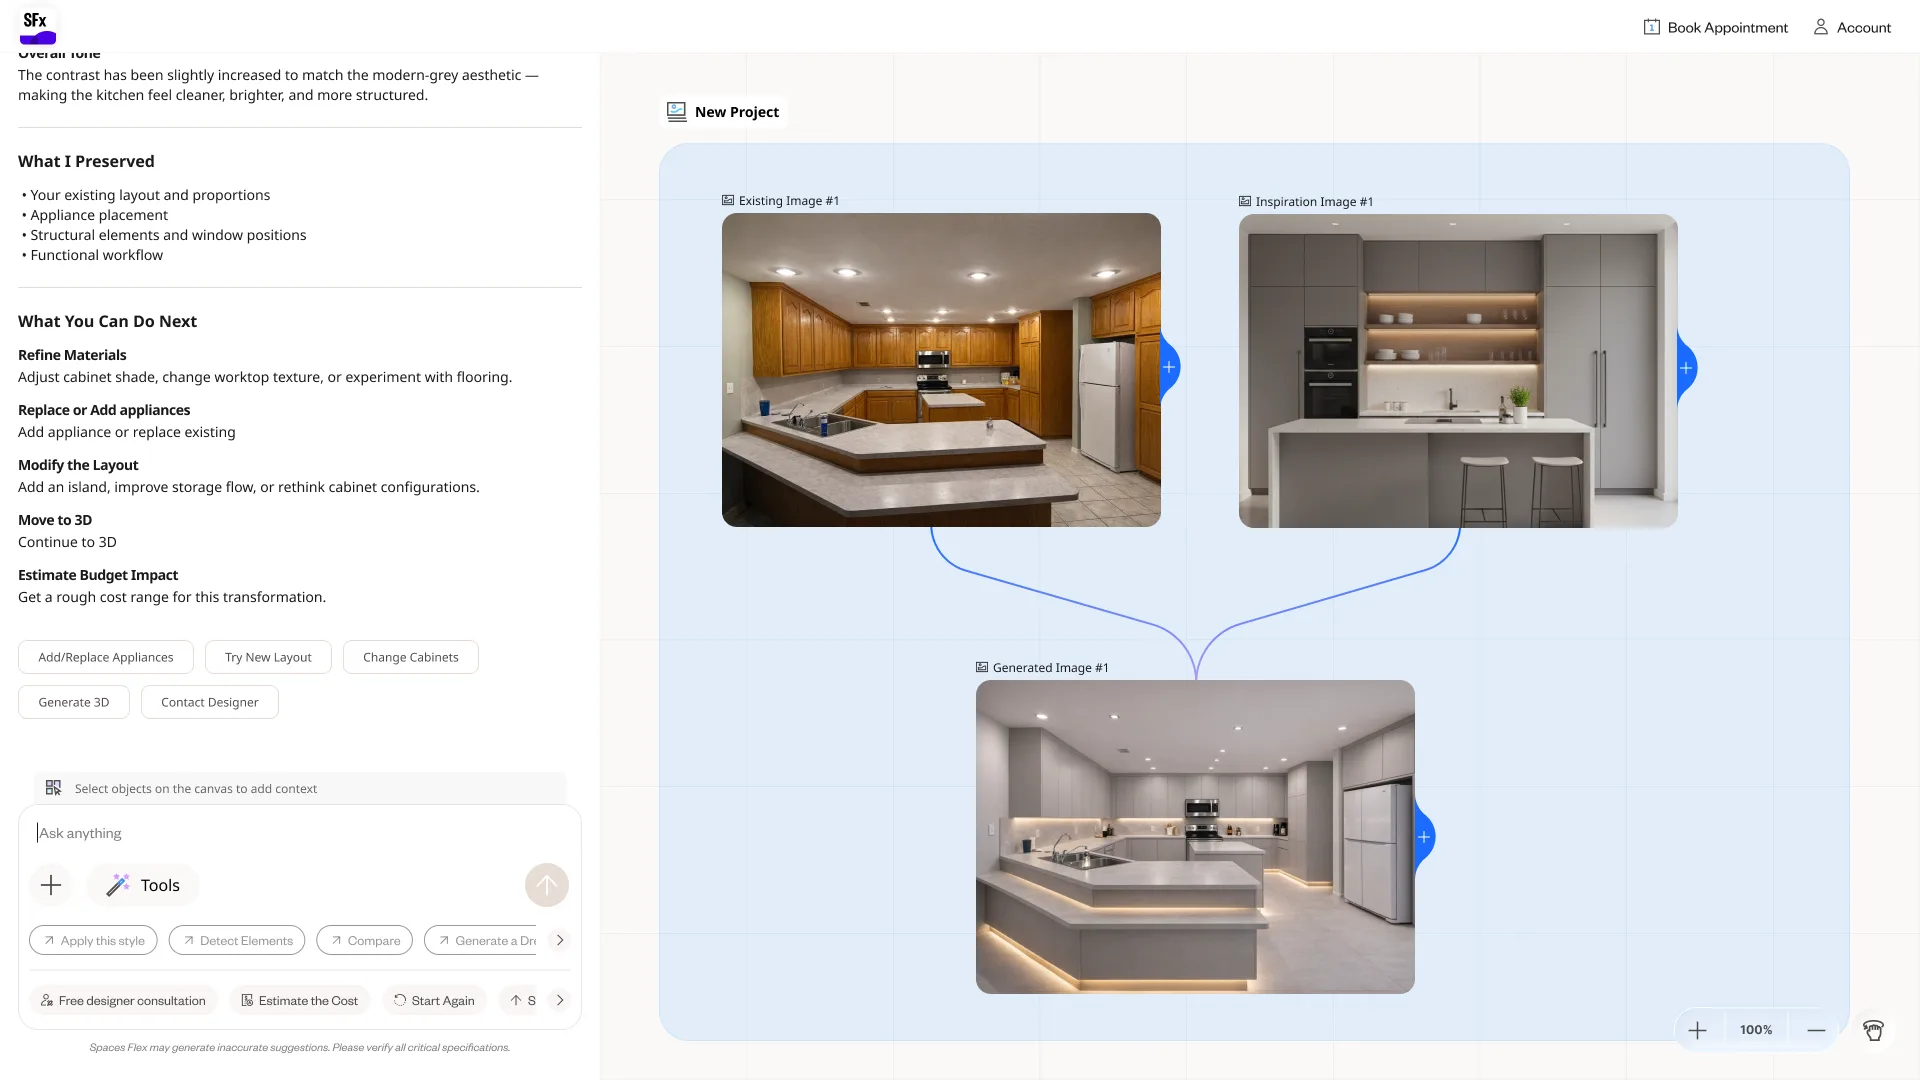Click the hand pan tool icon
The height and width of the screenshot is (1080, 1920).
(1873, 1030)
